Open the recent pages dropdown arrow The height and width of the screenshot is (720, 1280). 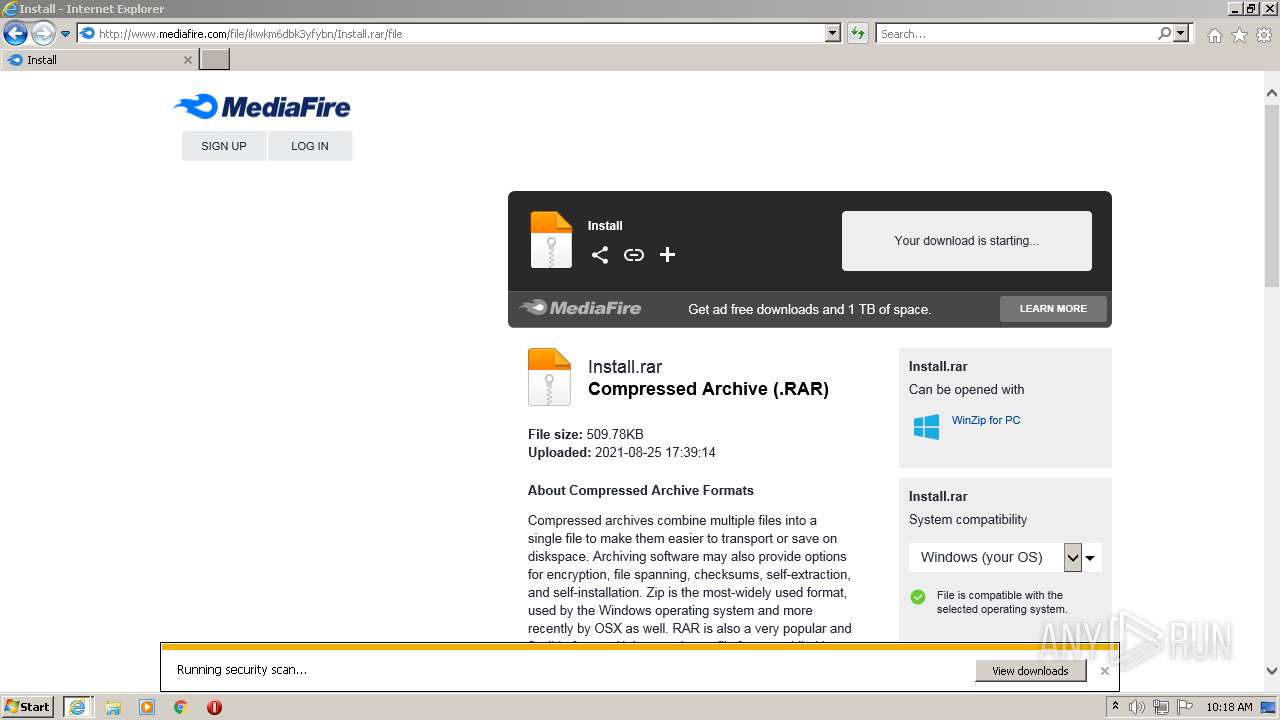coord(66,33)
